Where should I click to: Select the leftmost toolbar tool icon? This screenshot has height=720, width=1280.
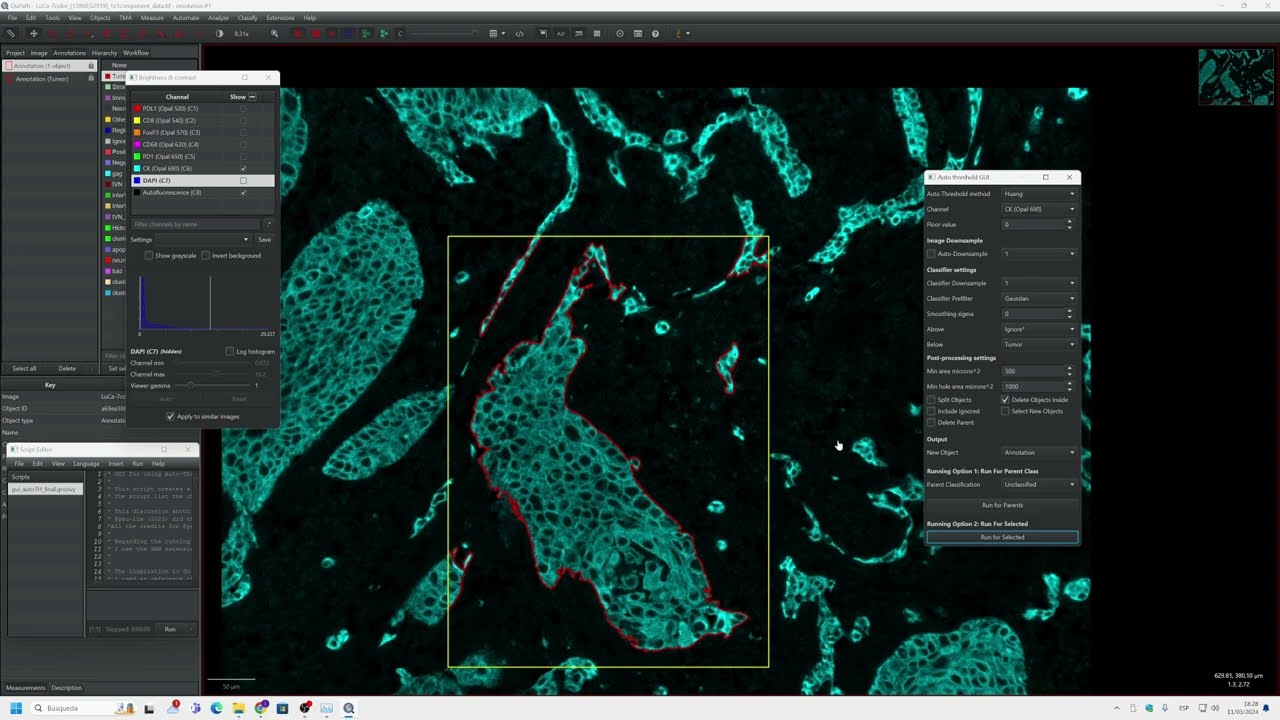11,33
